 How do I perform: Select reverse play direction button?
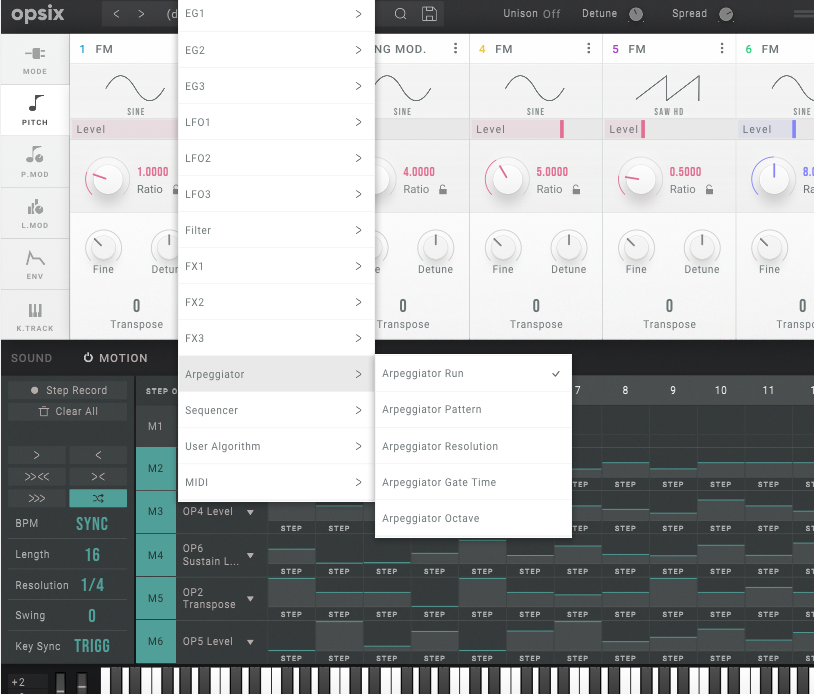pos(98,455)
